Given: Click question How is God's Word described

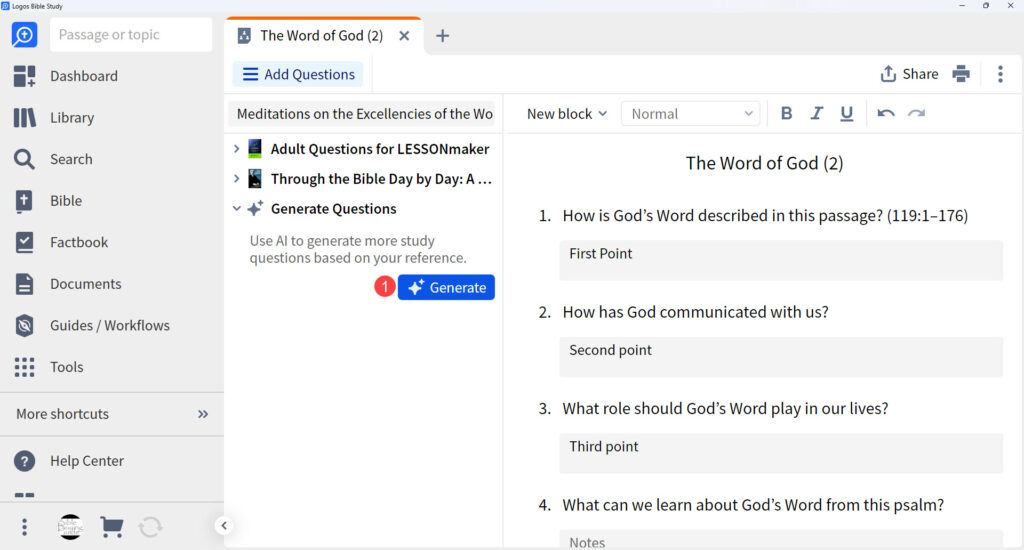Looking at the screenshot, I should 765,216.
